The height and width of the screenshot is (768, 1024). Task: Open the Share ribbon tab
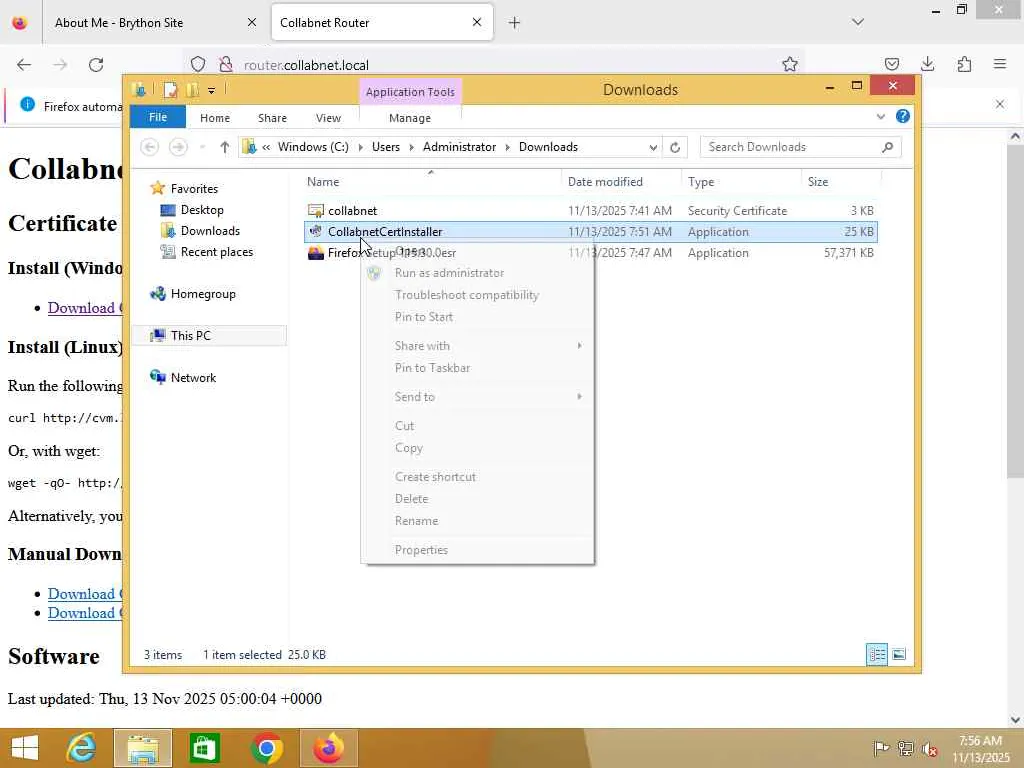click(x=272, y=118)
